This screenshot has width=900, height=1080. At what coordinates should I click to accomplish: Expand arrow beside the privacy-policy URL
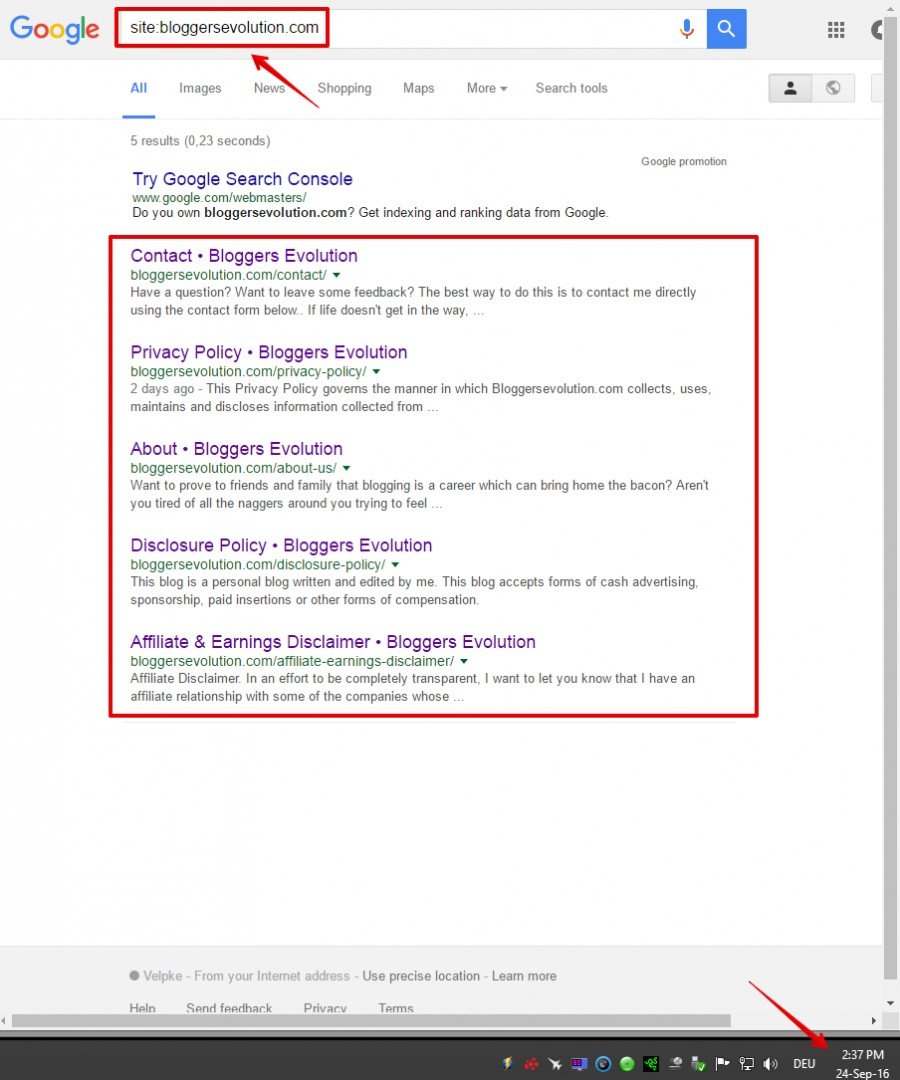[377, 371]
